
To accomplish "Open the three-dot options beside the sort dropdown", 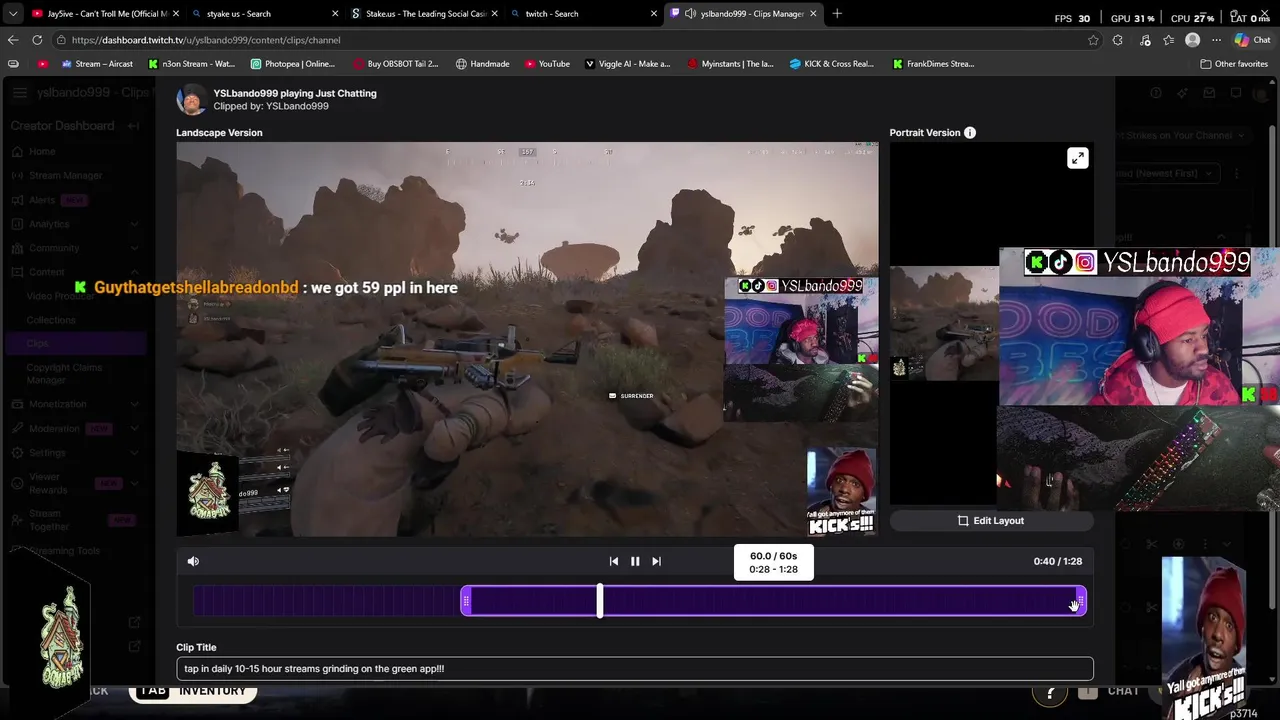I will 1237,173.
